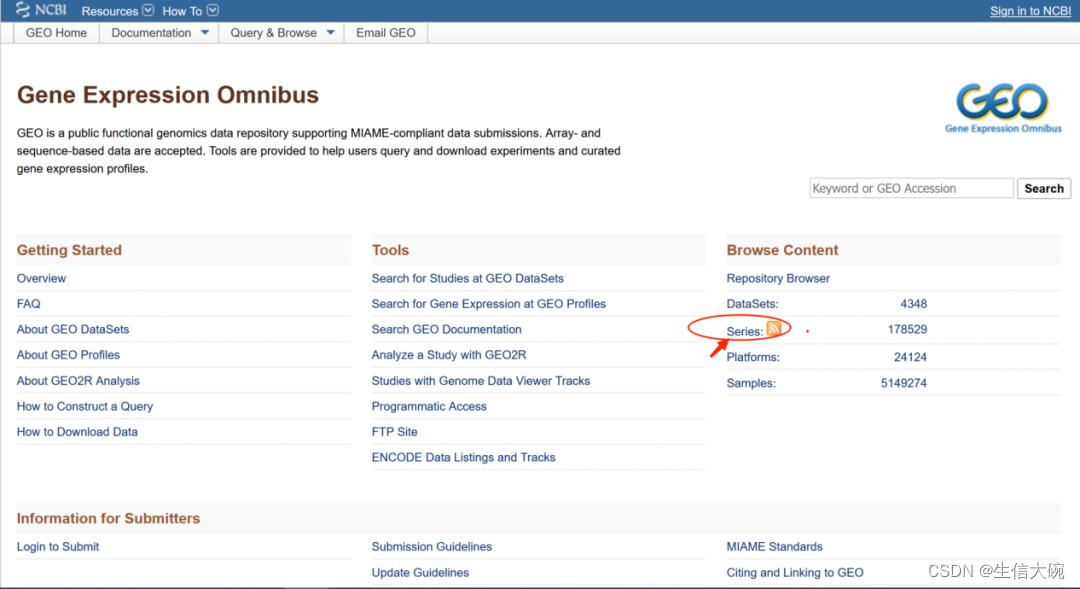The image size is (1080, 589).
Task: Click the GEO logo image
Action: [1003, 108]
